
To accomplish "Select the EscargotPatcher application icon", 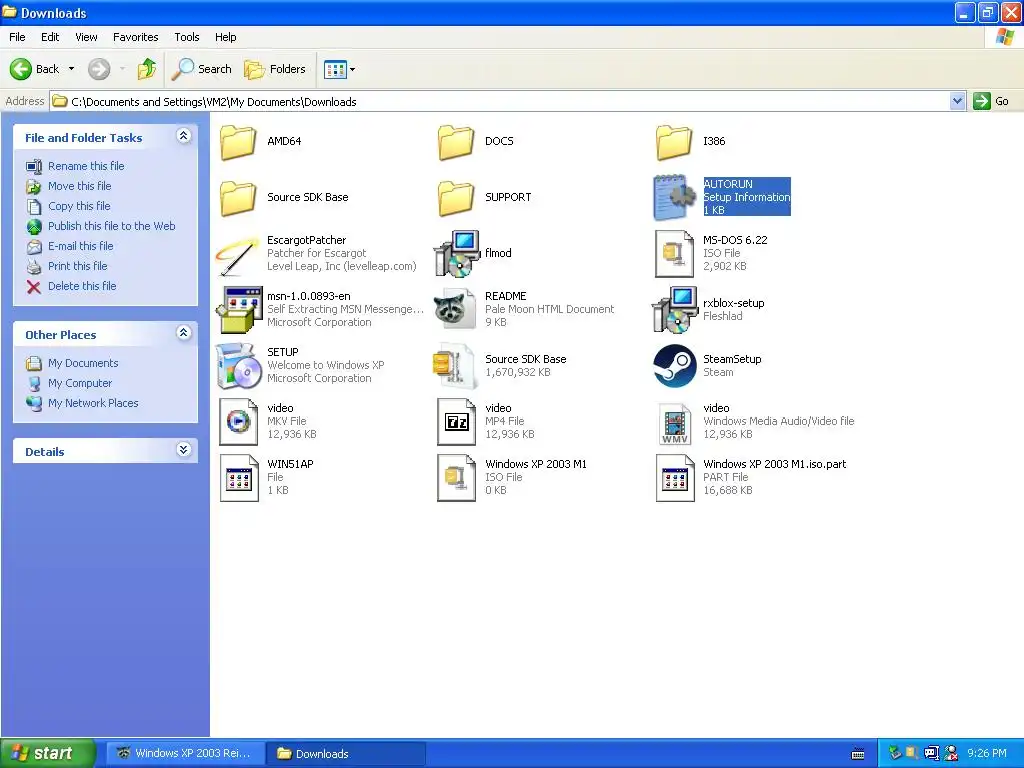I will coord(238,255).
